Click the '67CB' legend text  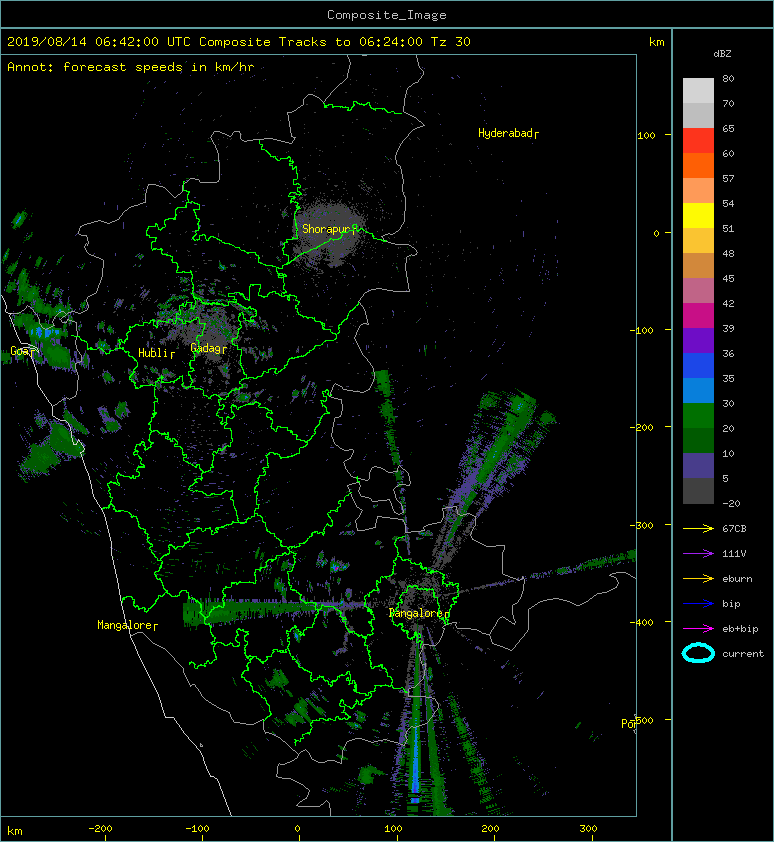[x=734, y=528]
